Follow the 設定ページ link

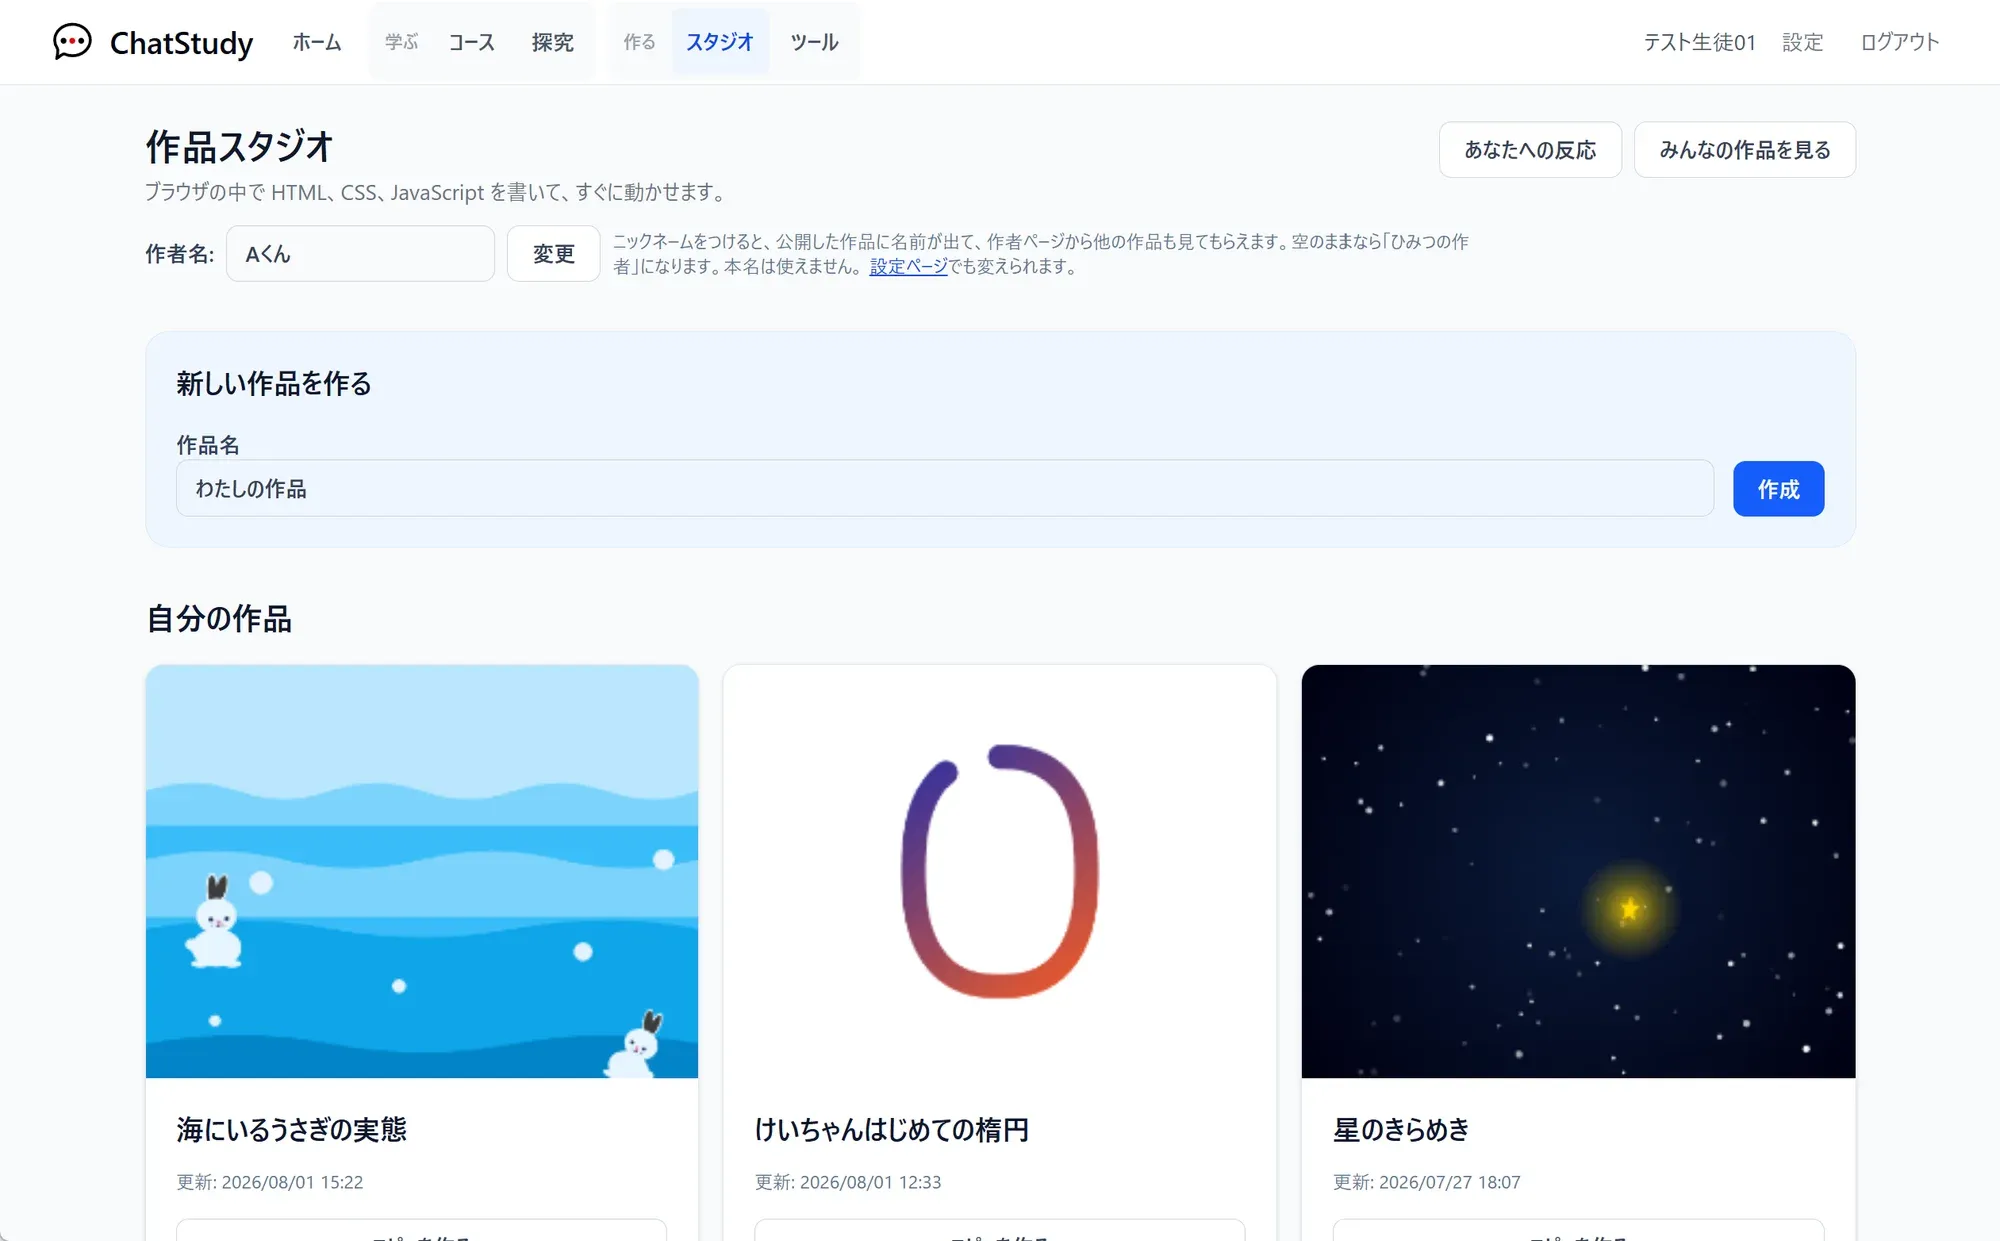(x=908, y=267)
